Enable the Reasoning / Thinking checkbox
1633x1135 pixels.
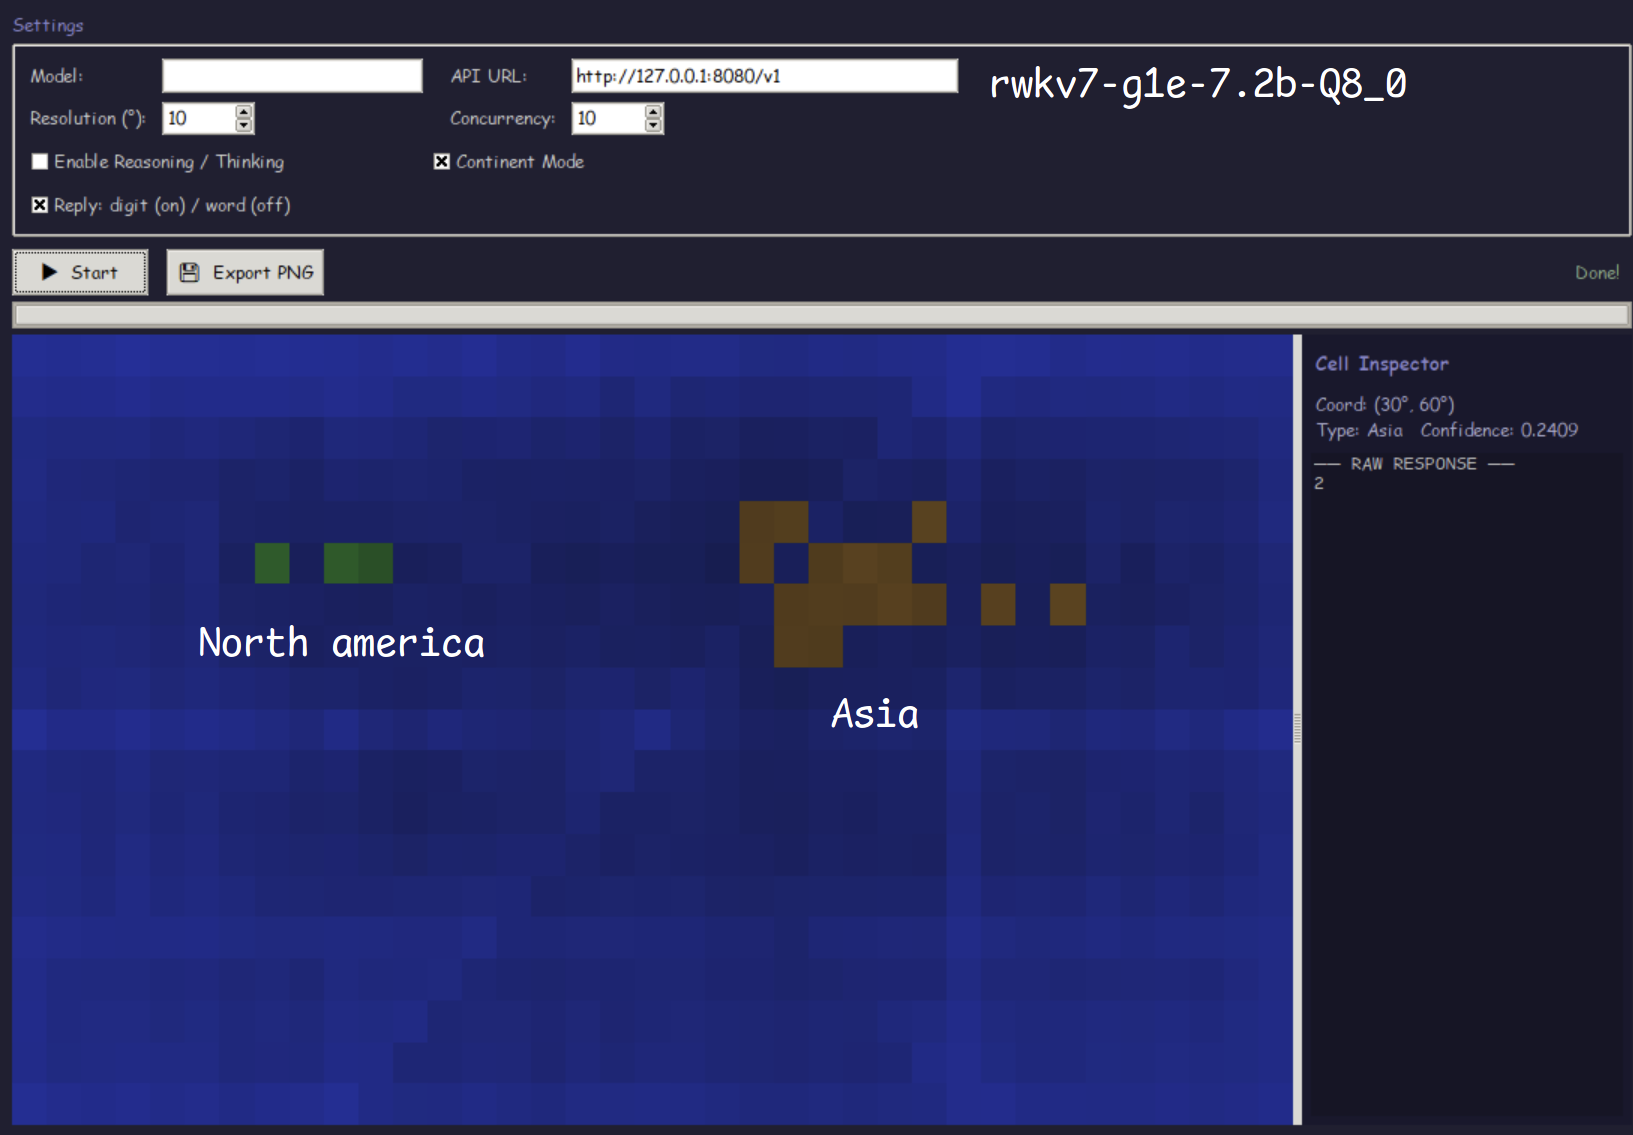tap(40, 162)
